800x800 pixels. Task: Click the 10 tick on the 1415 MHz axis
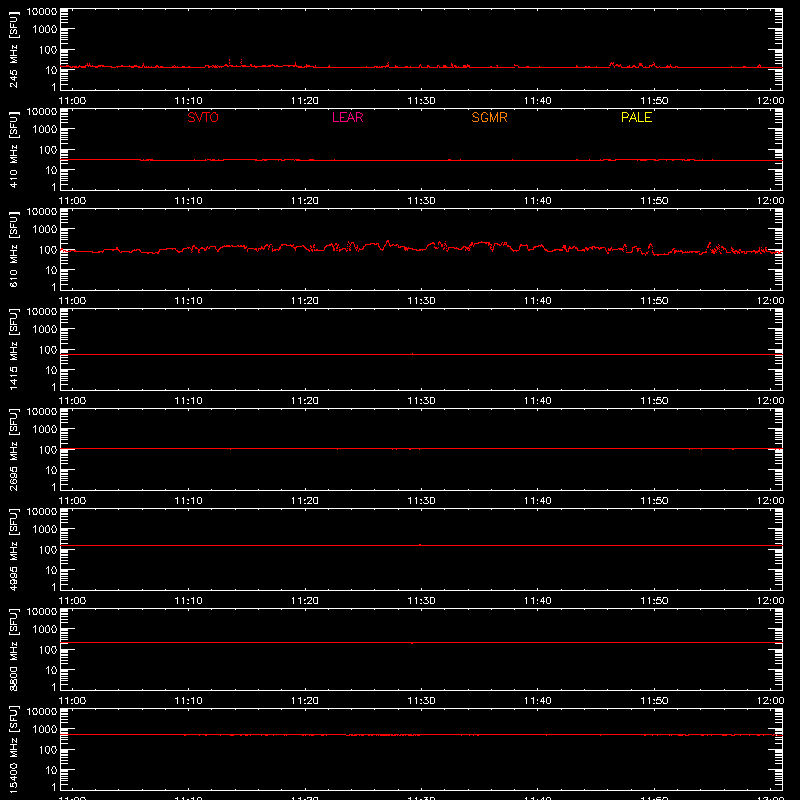pyautogui.click(x=51, y=370)
